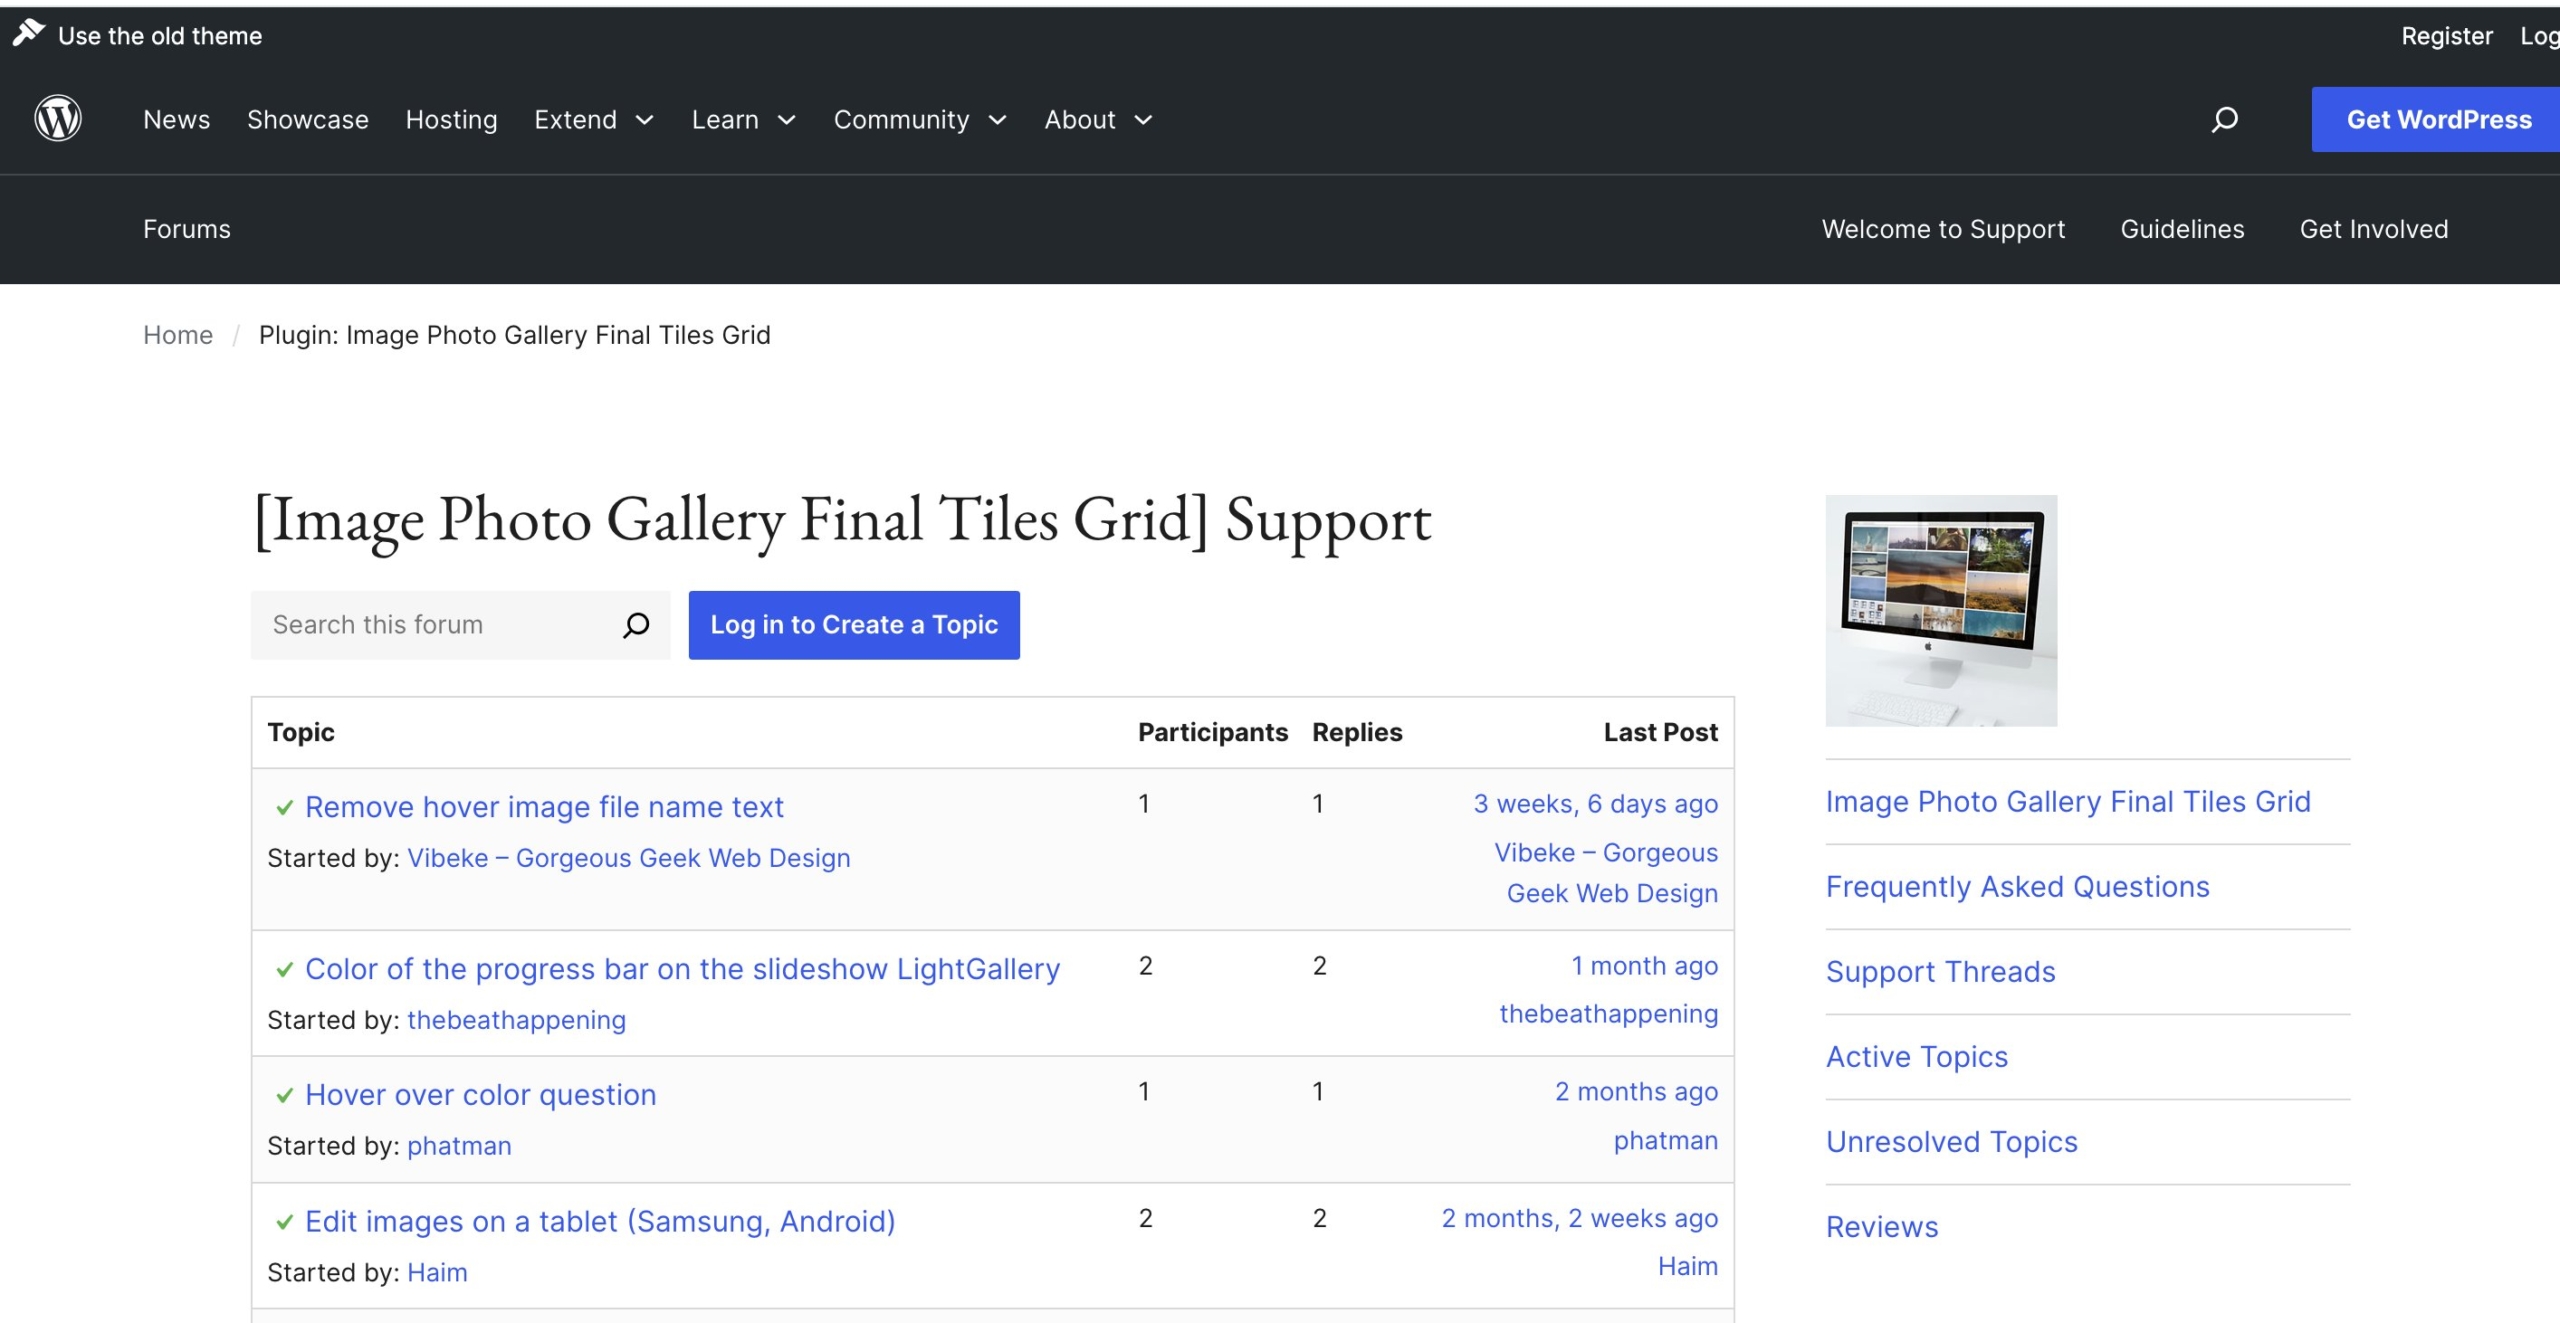Click the plugin iMac thumbnail image
The width and height of the screenshot is (2560, 1323).
pos(1941,610)
